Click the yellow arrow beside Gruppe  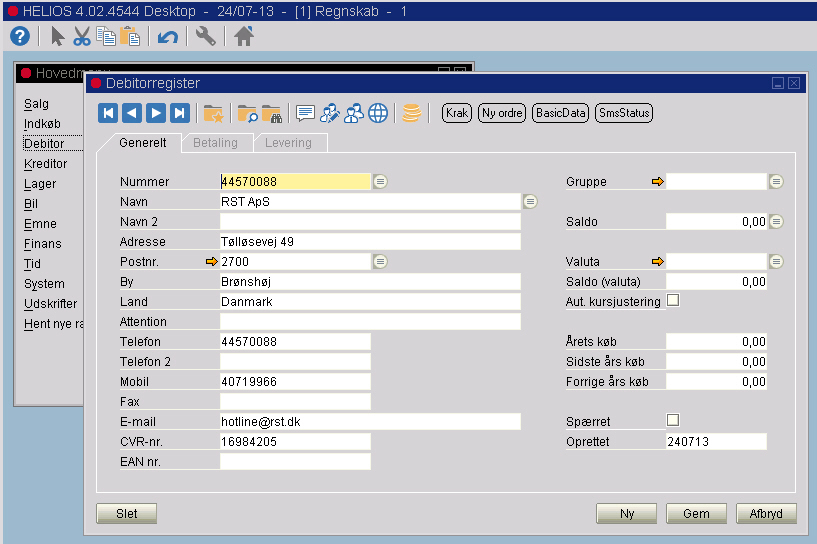click(x=658, y=181)
